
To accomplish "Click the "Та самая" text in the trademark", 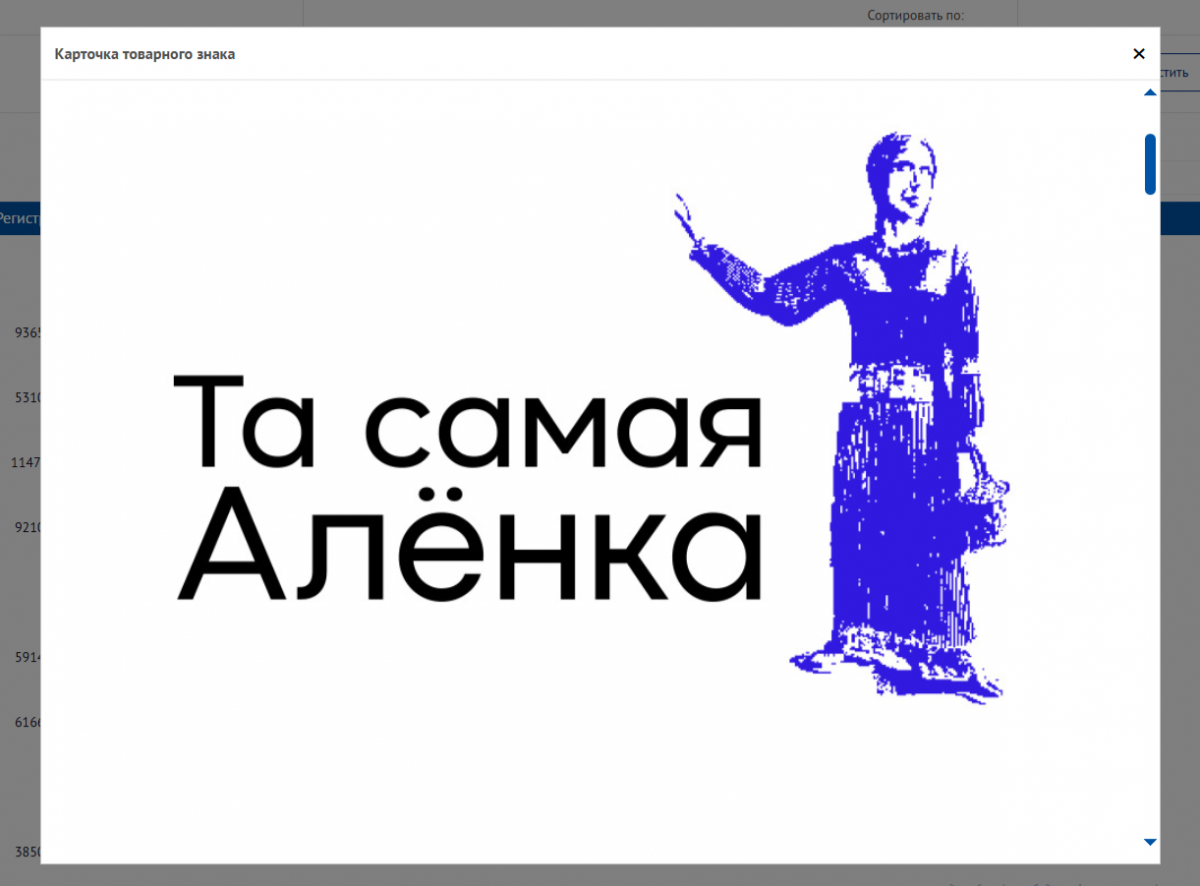I will pyautogui.click(x=467, y=422).
